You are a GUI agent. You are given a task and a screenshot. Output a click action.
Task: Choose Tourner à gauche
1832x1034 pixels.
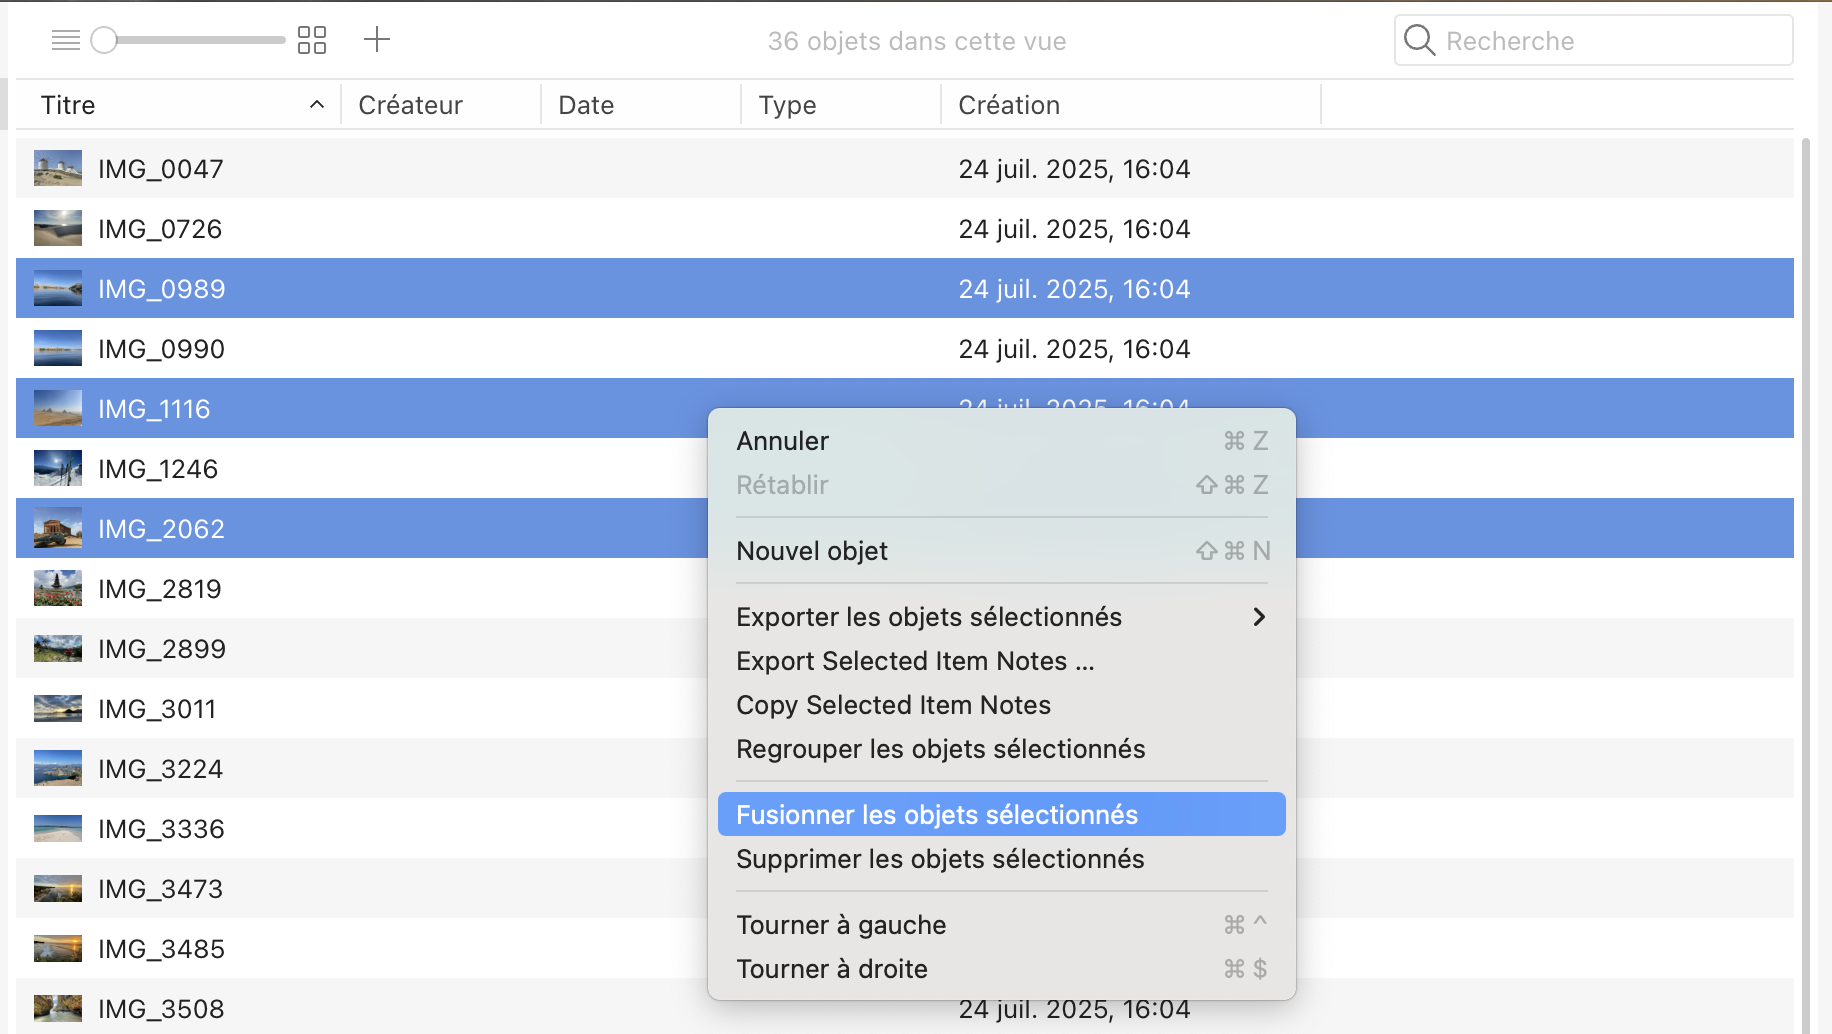click(x=841, y=925)
